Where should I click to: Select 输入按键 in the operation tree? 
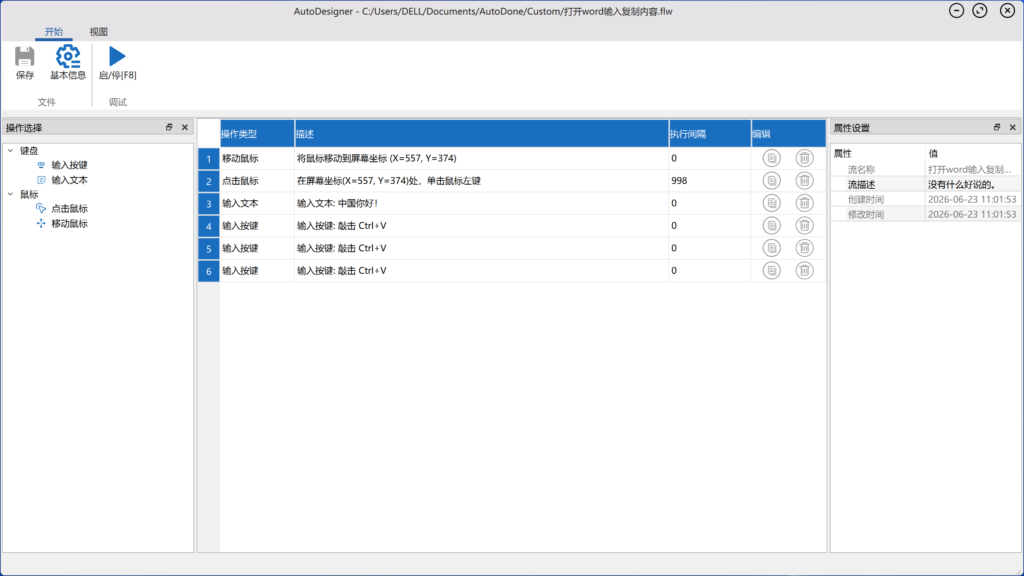pyautogui.click(x=69, y=165)
